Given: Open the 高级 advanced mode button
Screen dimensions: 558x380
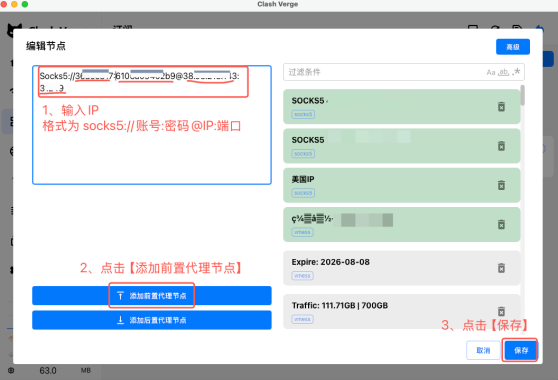Looking at the screenshot, I should (x=513, y=47).
